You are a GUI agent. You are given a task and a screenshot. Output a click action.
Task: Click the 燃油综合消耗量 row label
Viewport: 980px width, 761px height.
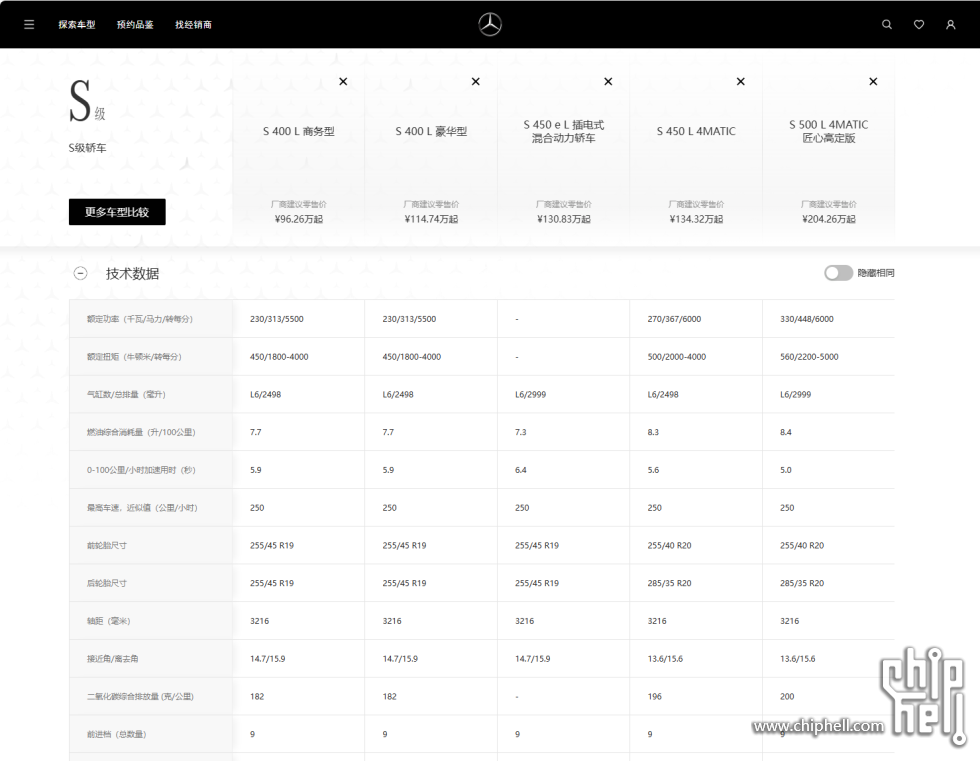coord(141,432)
